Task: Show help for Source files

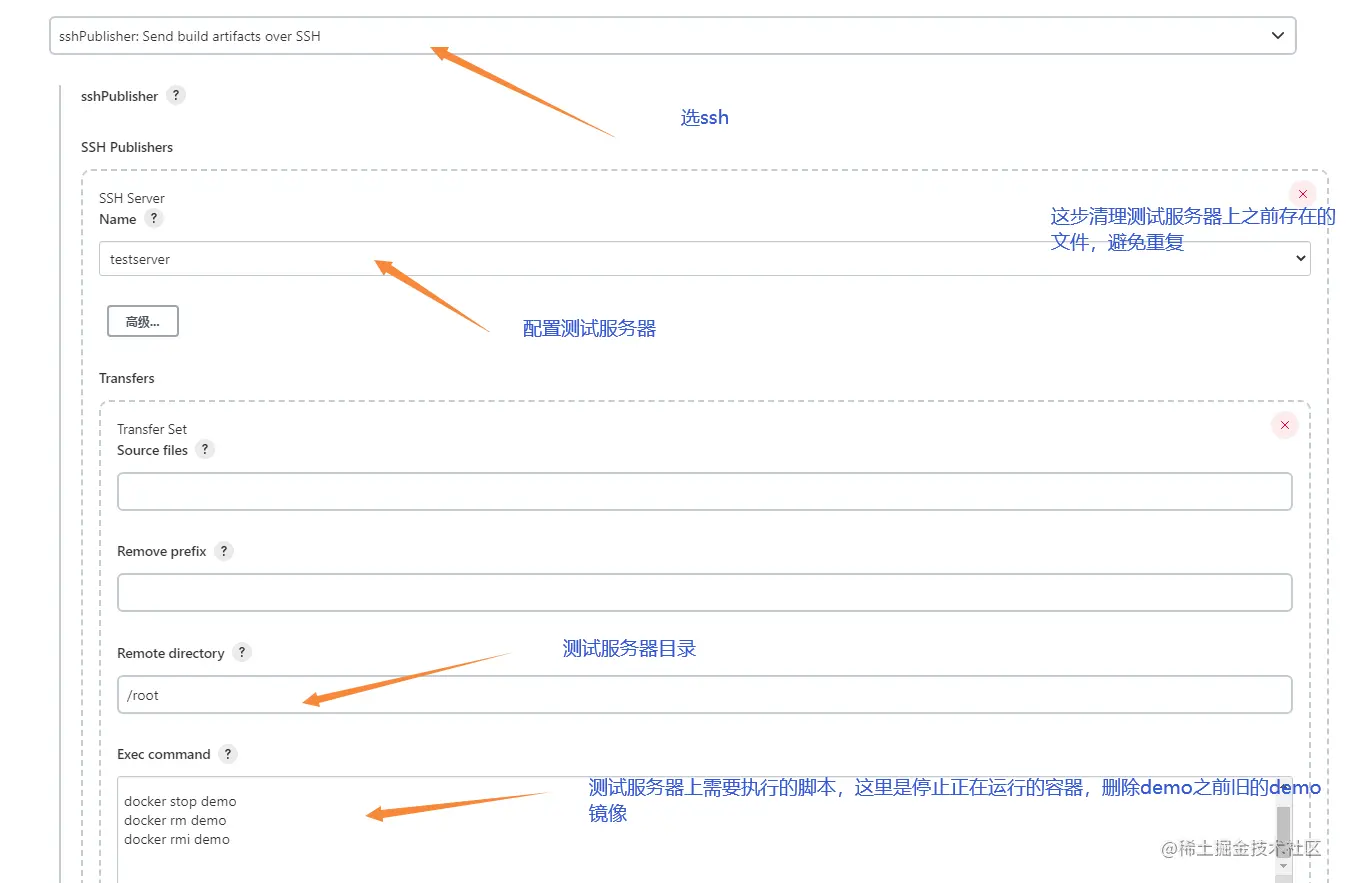Action: 205,449
